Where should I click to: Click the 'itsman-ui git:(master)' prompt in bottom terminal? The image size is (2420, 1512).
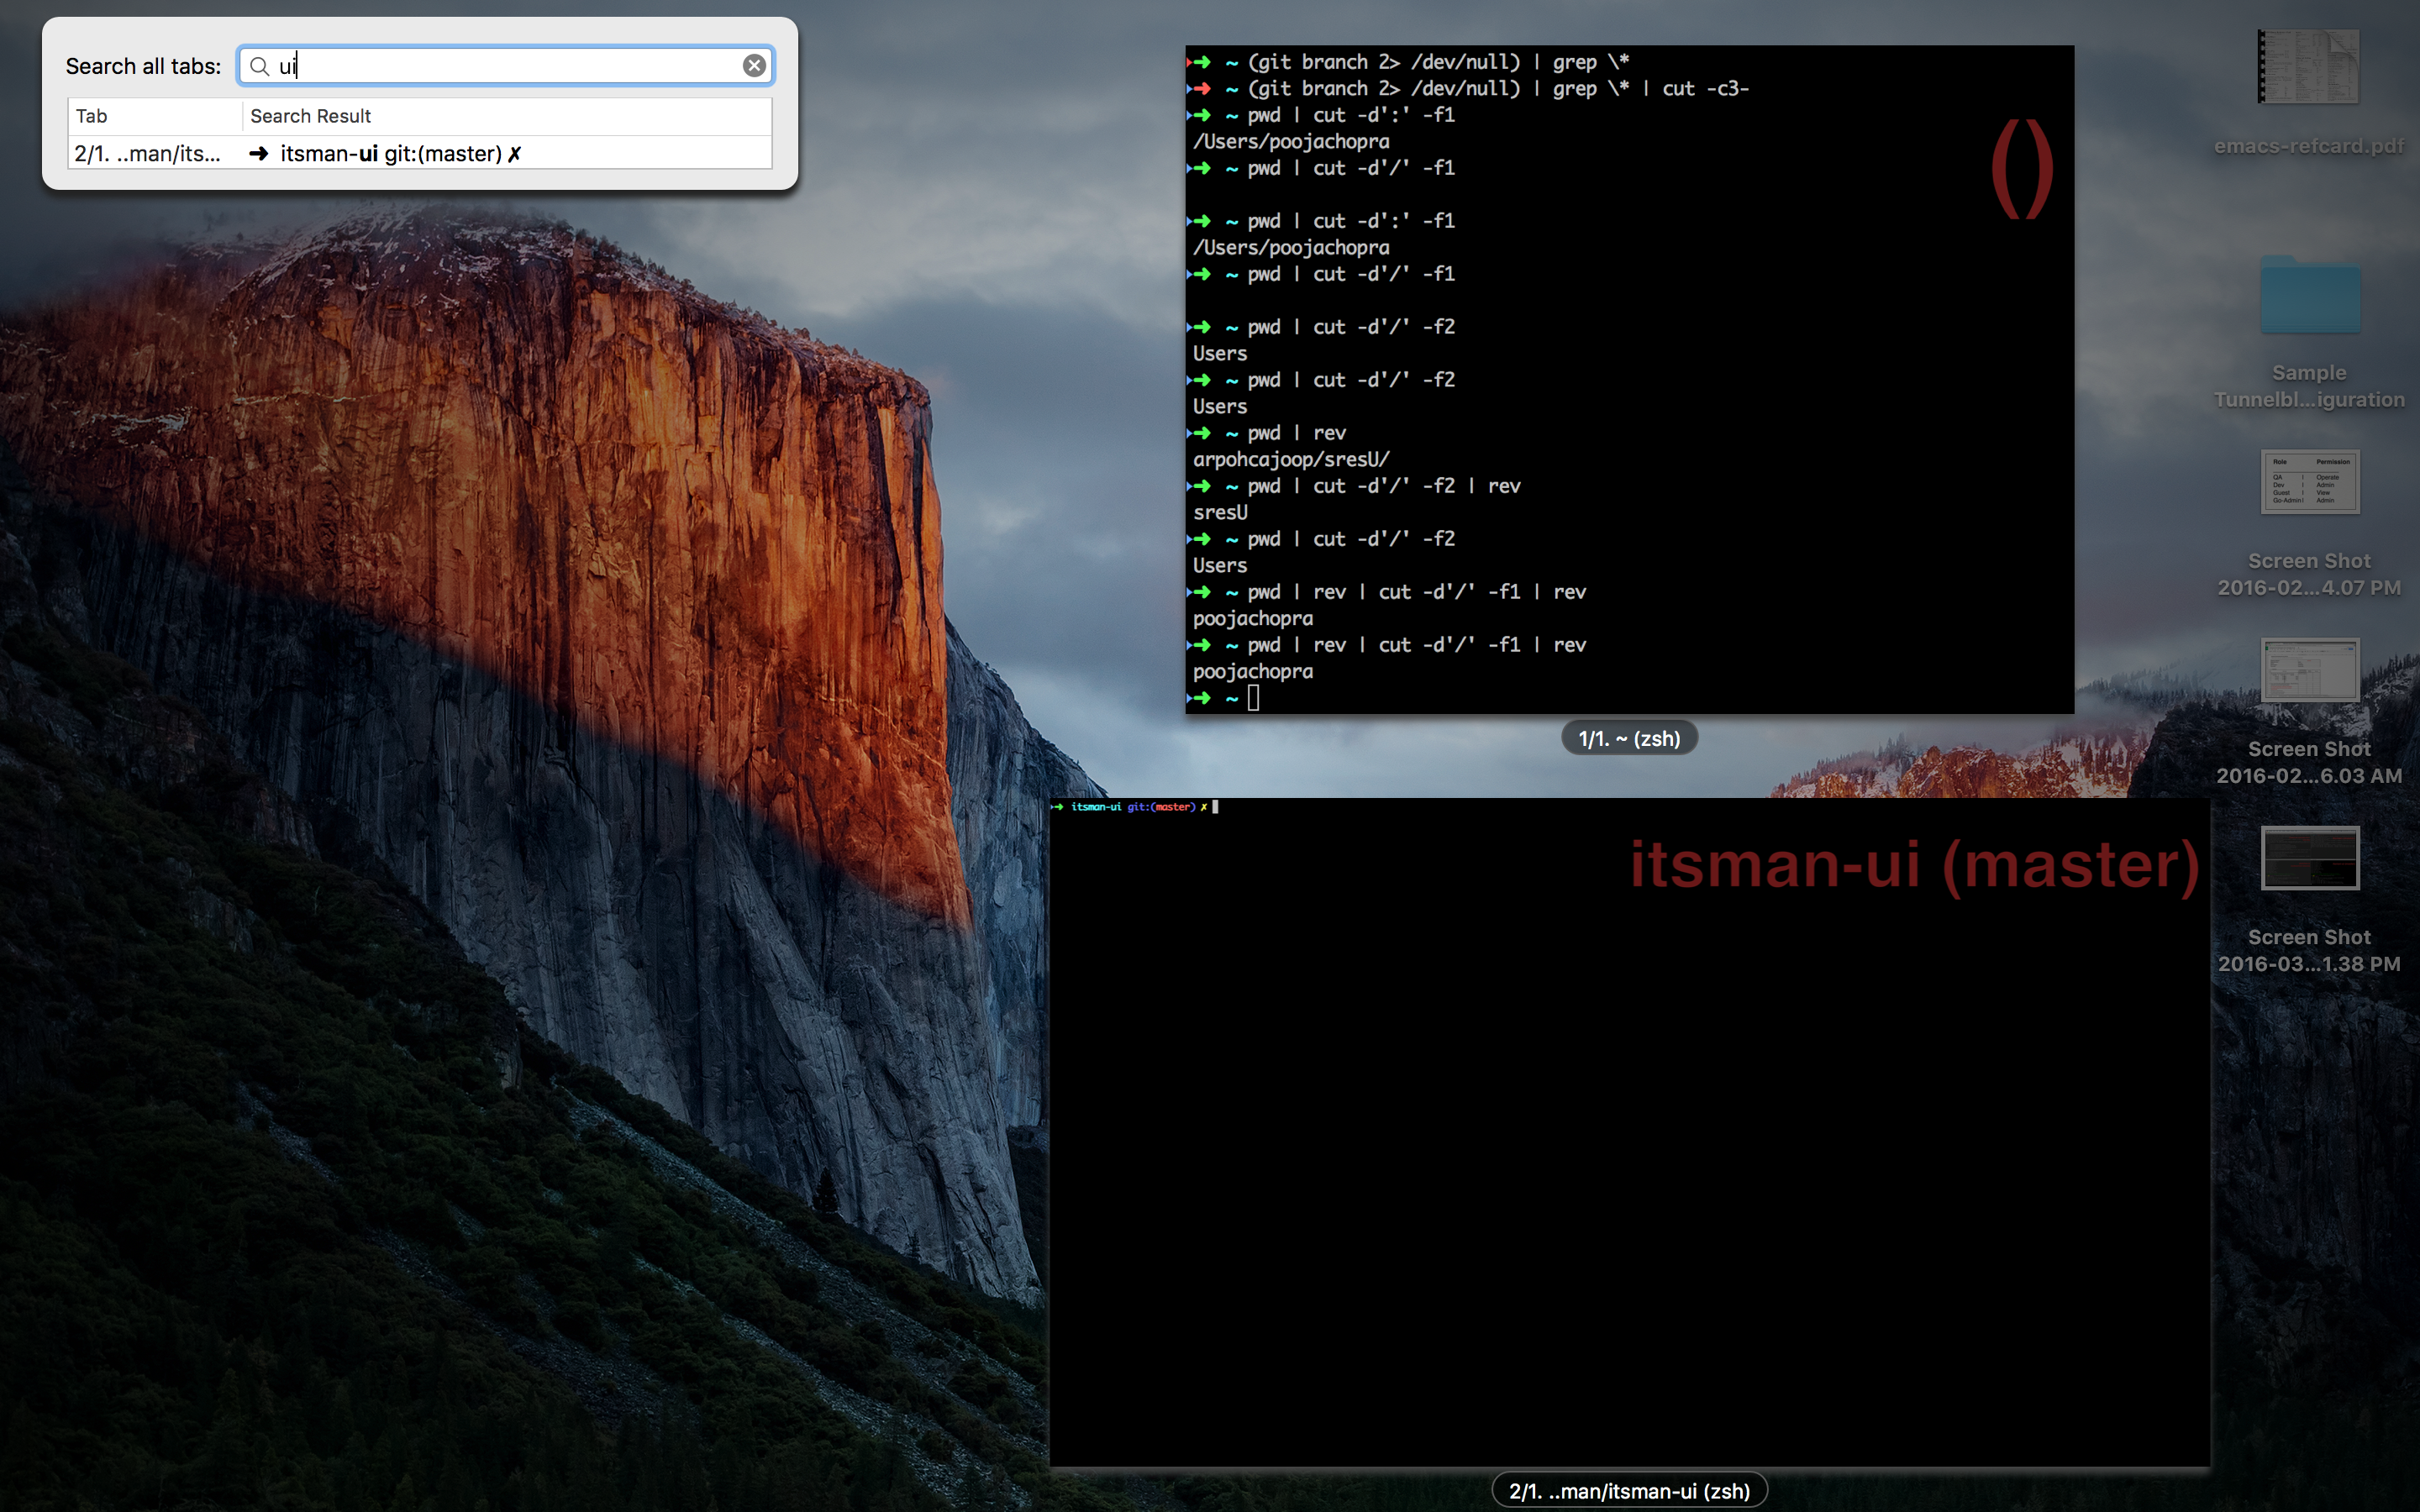point(1140,806)
